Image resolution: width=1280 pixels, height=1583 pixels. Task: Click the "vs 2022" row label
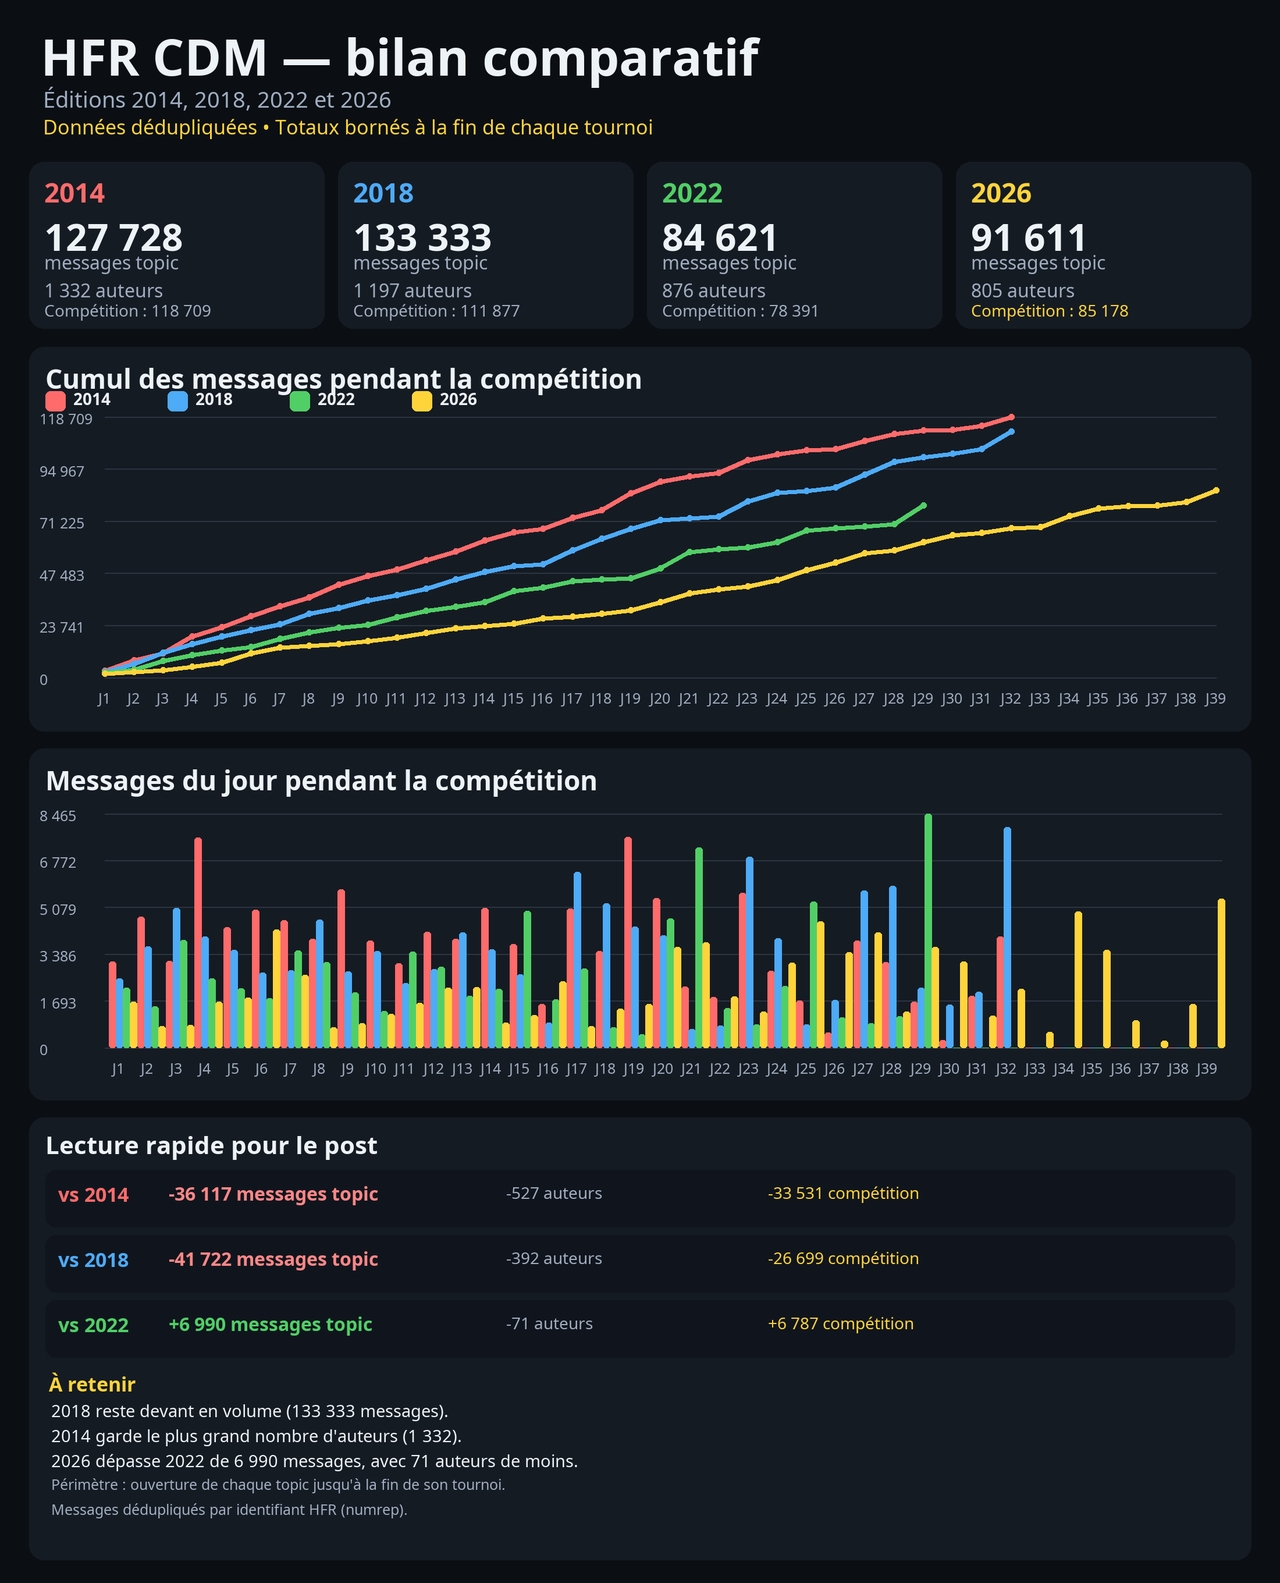click(x=93, y=1326)
